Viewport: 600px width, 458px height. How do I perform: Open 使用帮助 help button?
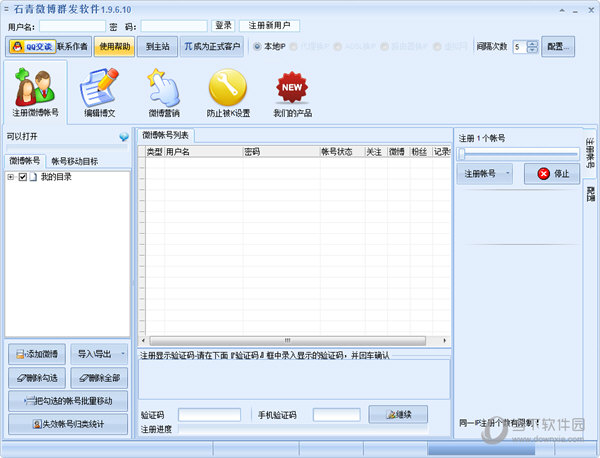pyautogui.click(x=114, y=47)
